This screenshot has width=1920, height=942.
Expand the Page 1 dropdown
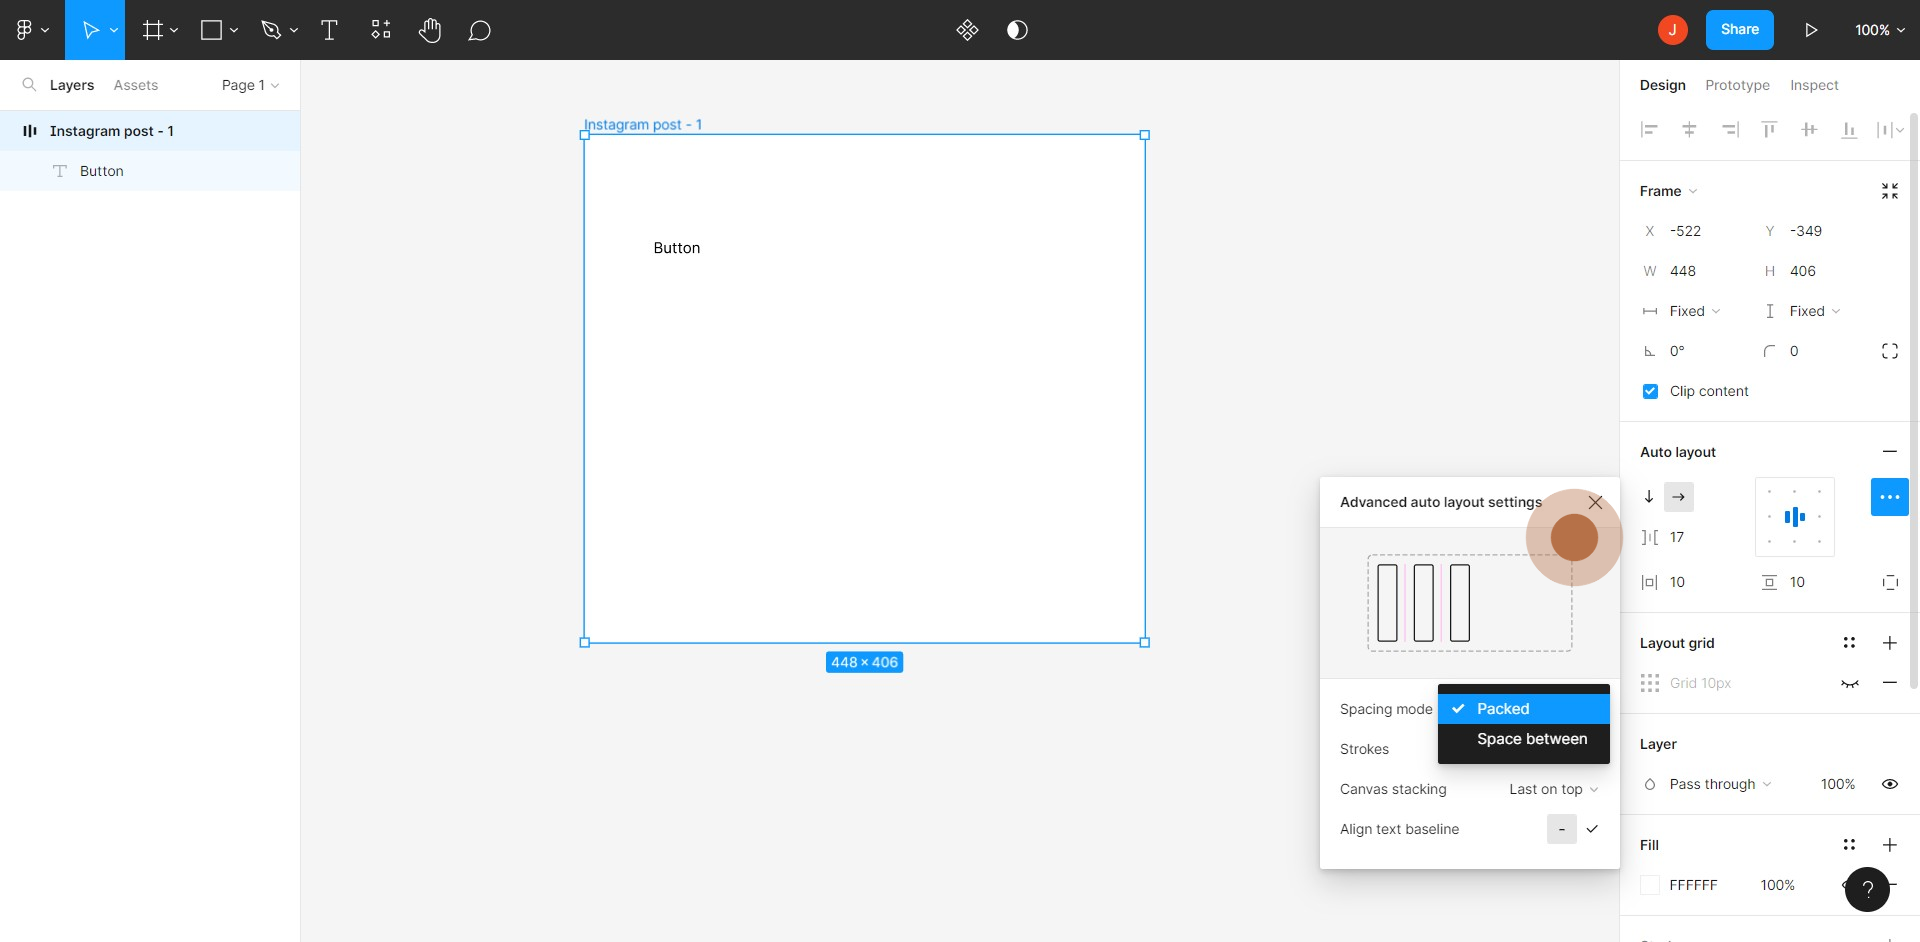click(x=250, y=85)
